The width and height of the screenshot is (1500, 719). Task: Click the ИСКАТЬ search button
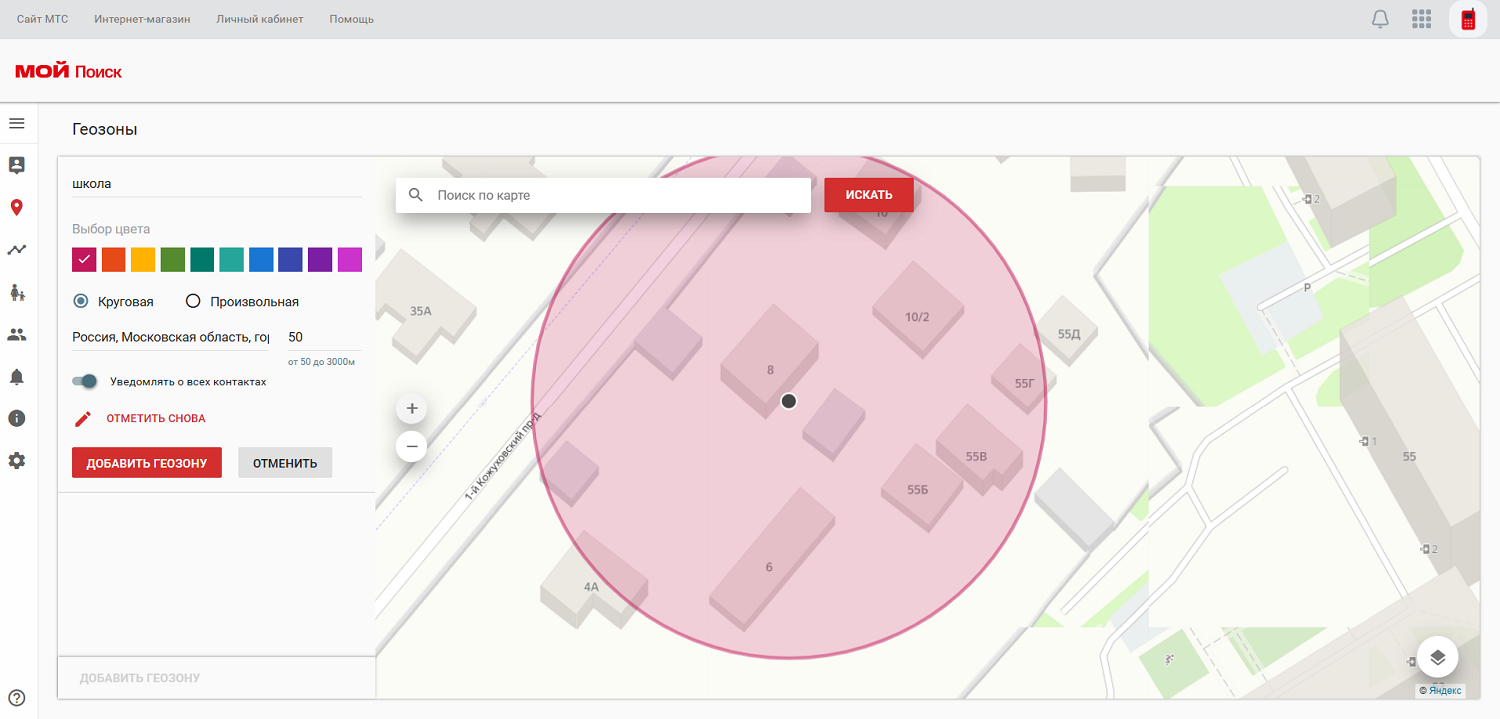click(868, 195)
